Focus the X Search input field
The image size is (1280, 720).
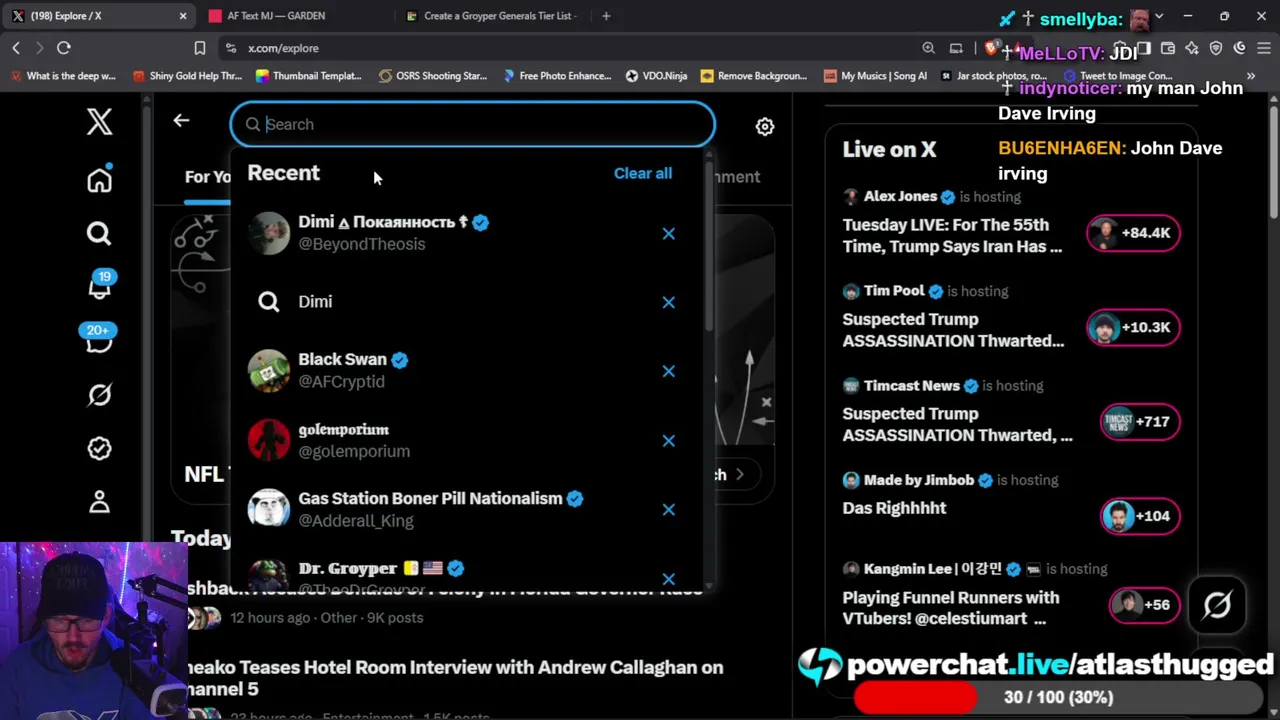[x=473, y=125]
